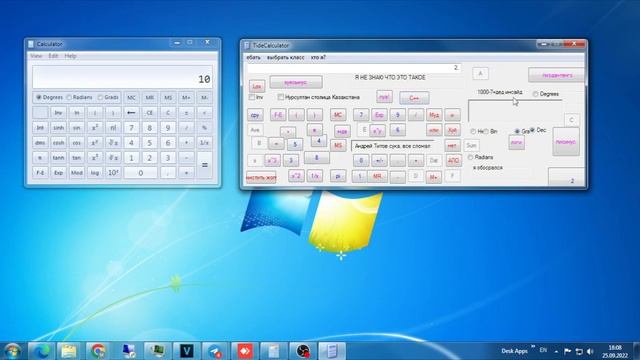The height and width of the screenshot is (360, 640).
Task: Click MC in the Calculator window
Action: coord(131,98)
